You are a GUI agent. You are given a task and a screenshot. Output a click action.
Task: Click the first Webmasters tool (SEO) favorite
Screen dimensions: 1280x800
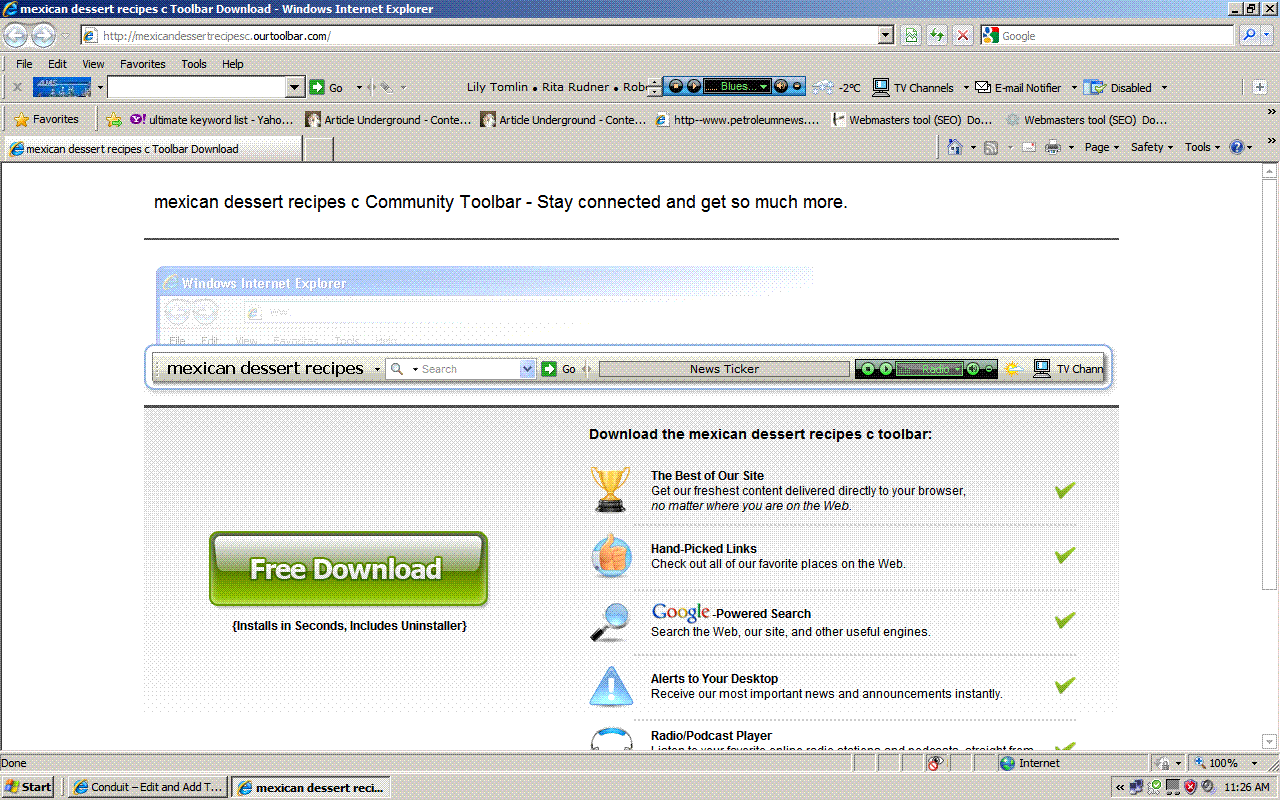point(913,120)
